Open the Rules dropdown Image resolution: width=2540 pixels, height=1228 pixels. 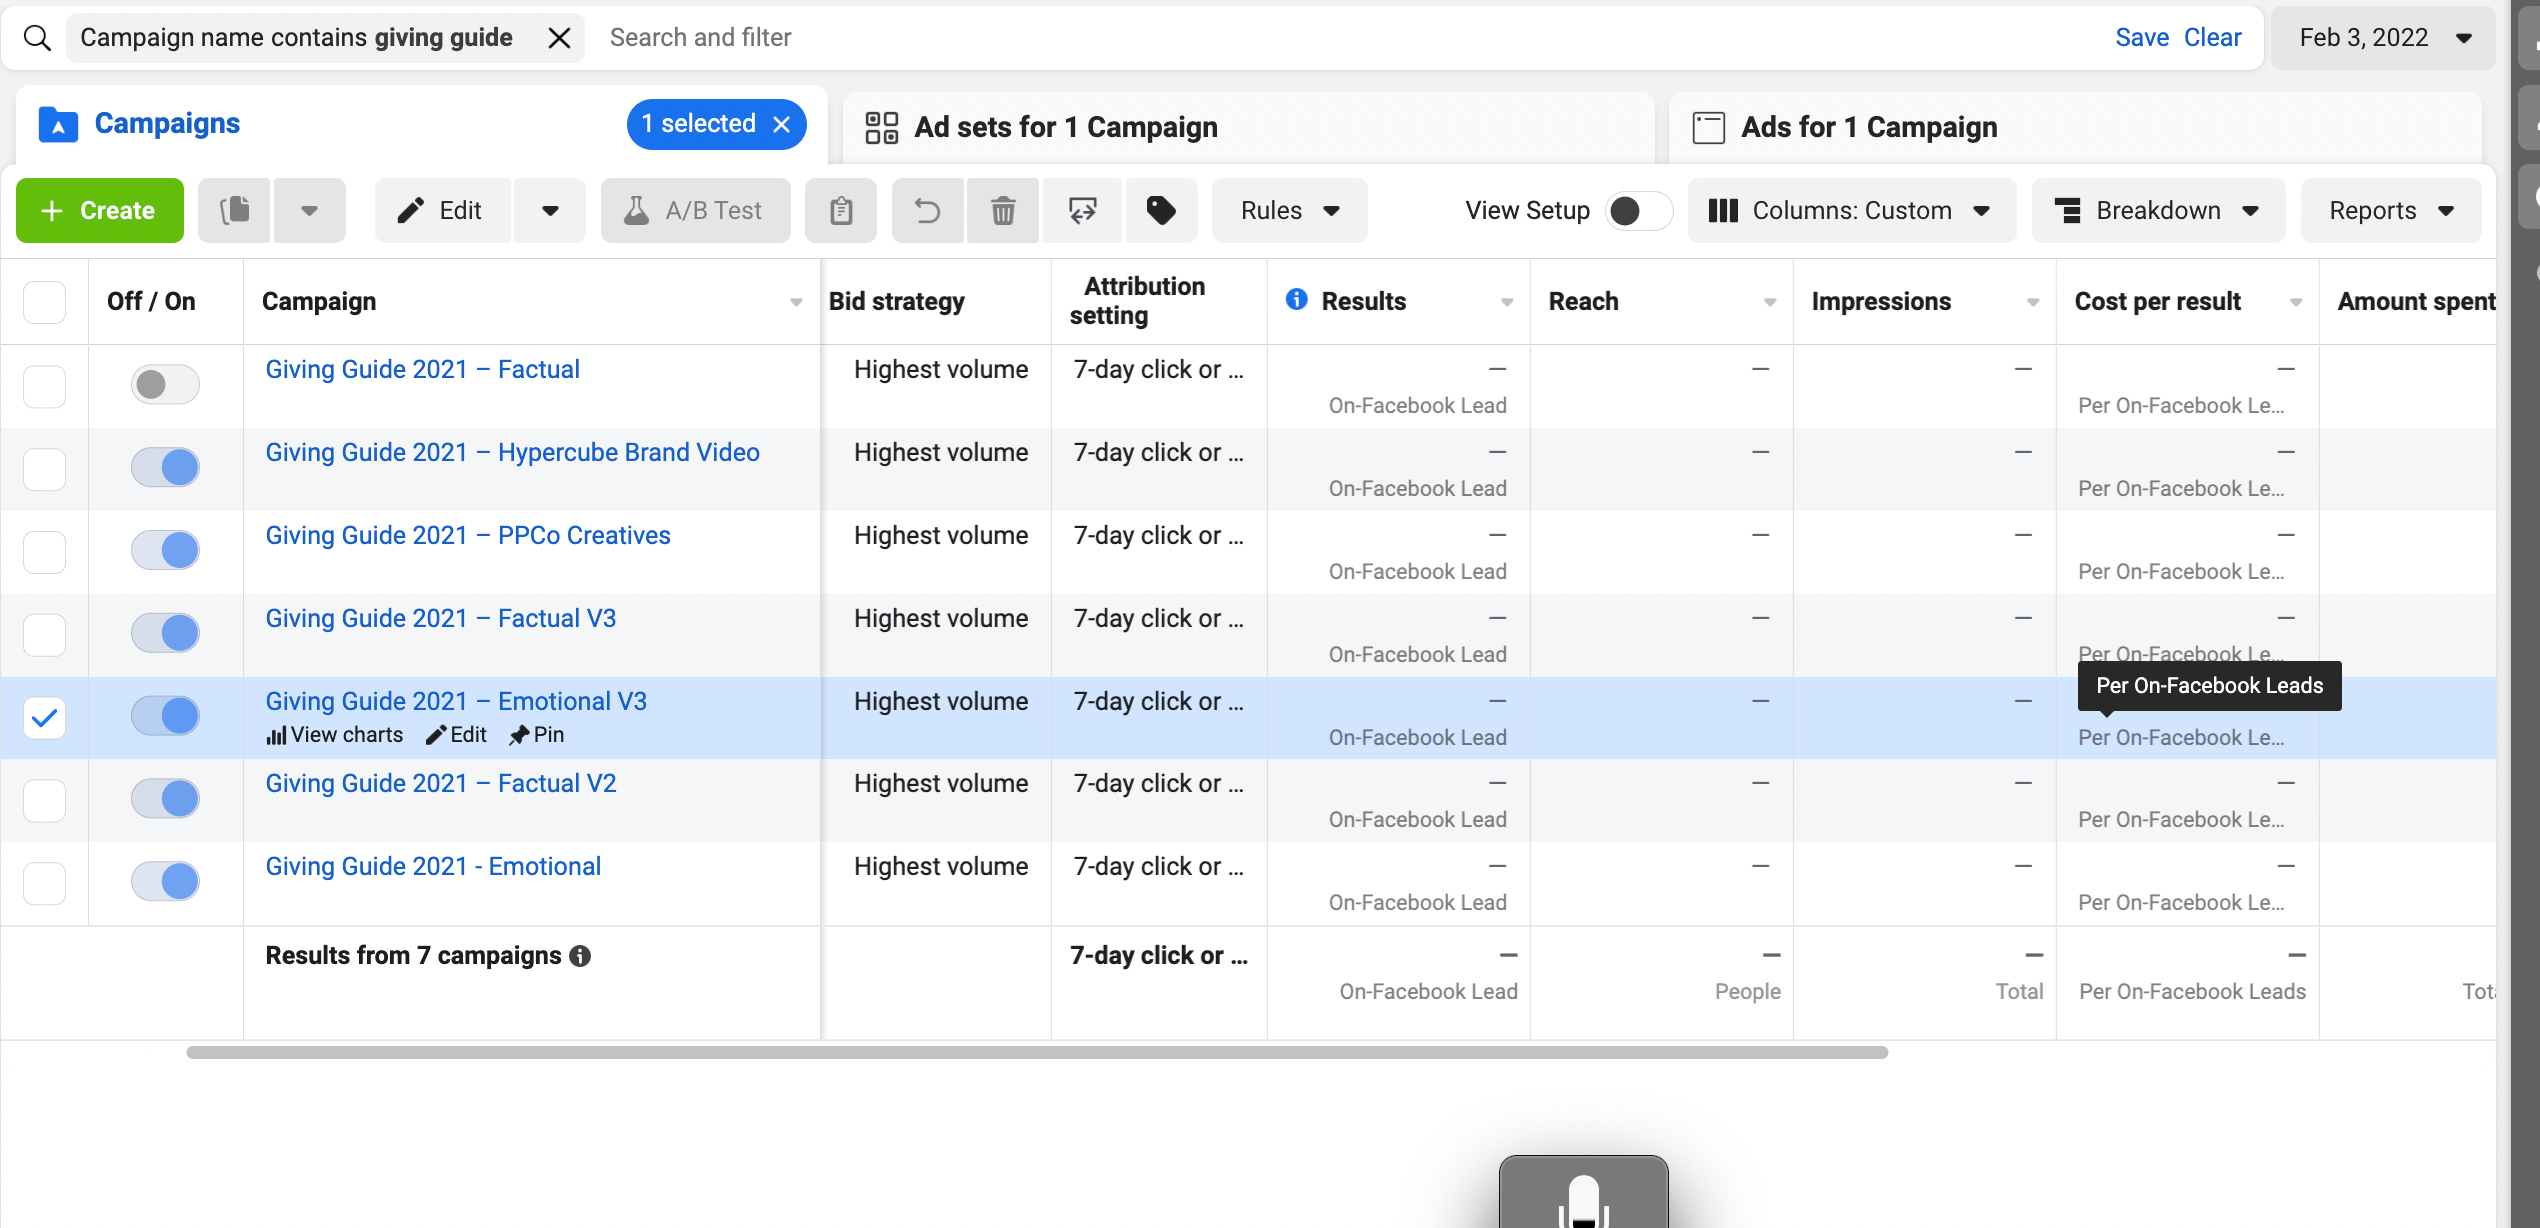(x=1290, y=211)
